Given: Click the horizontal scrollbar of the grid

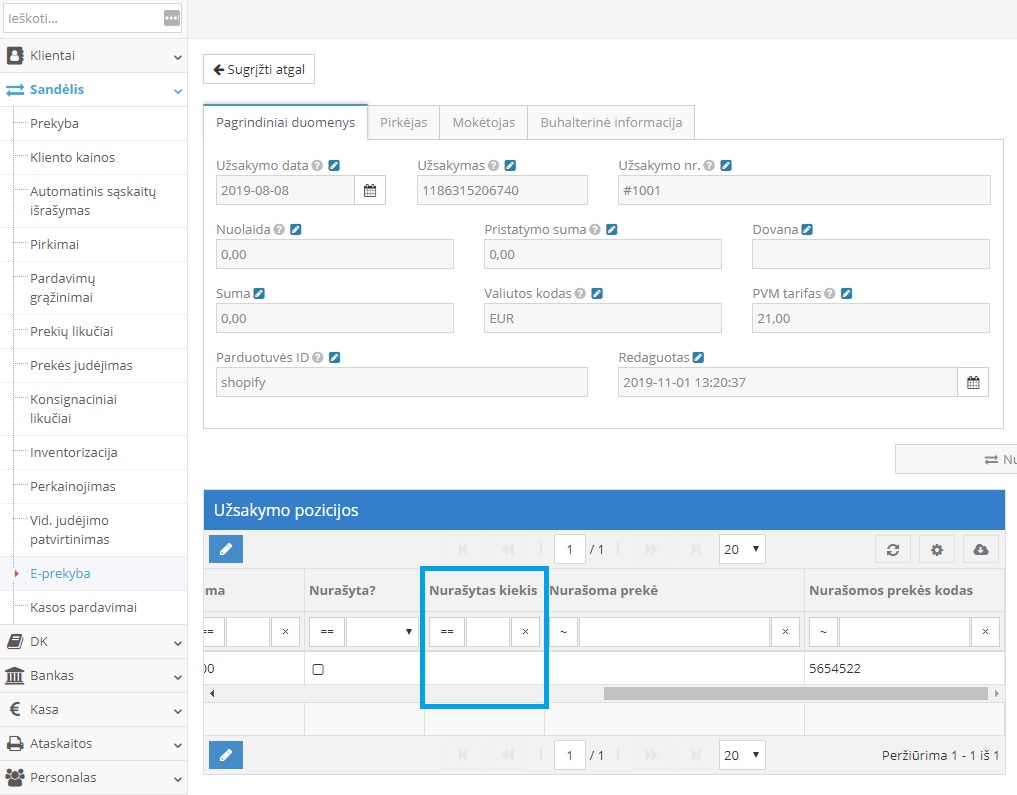Looking at the screenshot, I should (x=795, y=693).
